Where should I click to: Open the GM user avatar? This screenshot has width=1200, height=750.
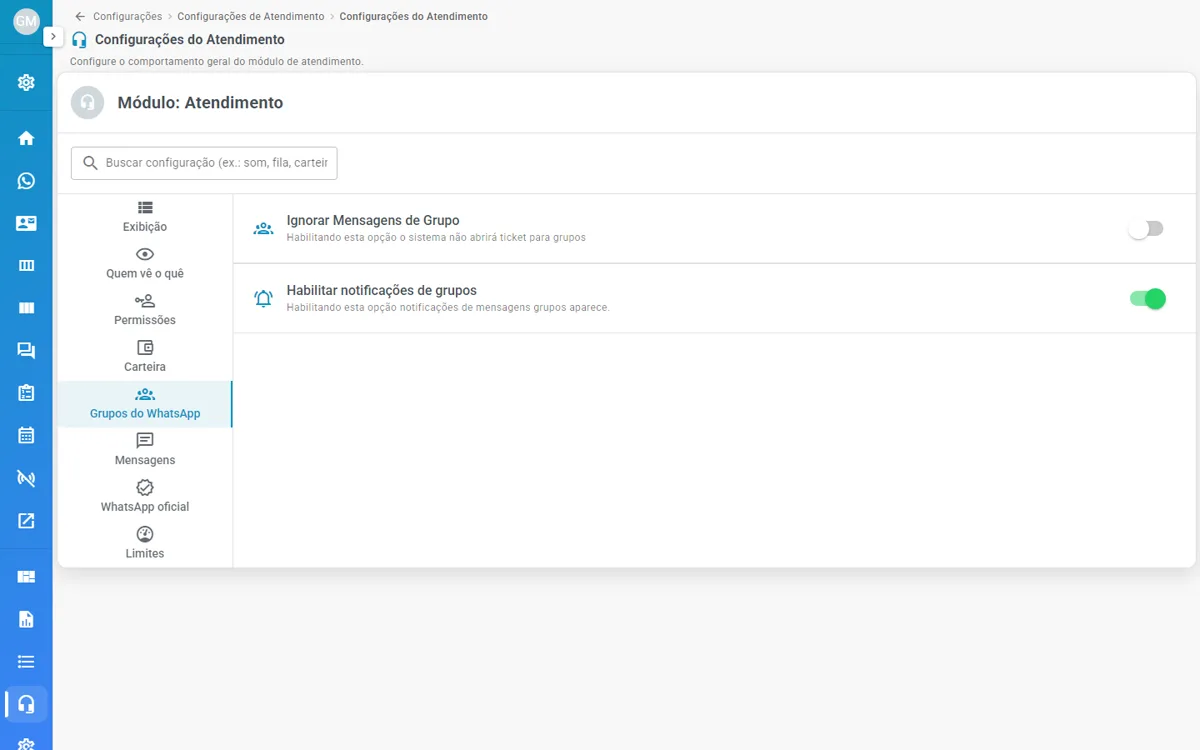pos(26,21)
